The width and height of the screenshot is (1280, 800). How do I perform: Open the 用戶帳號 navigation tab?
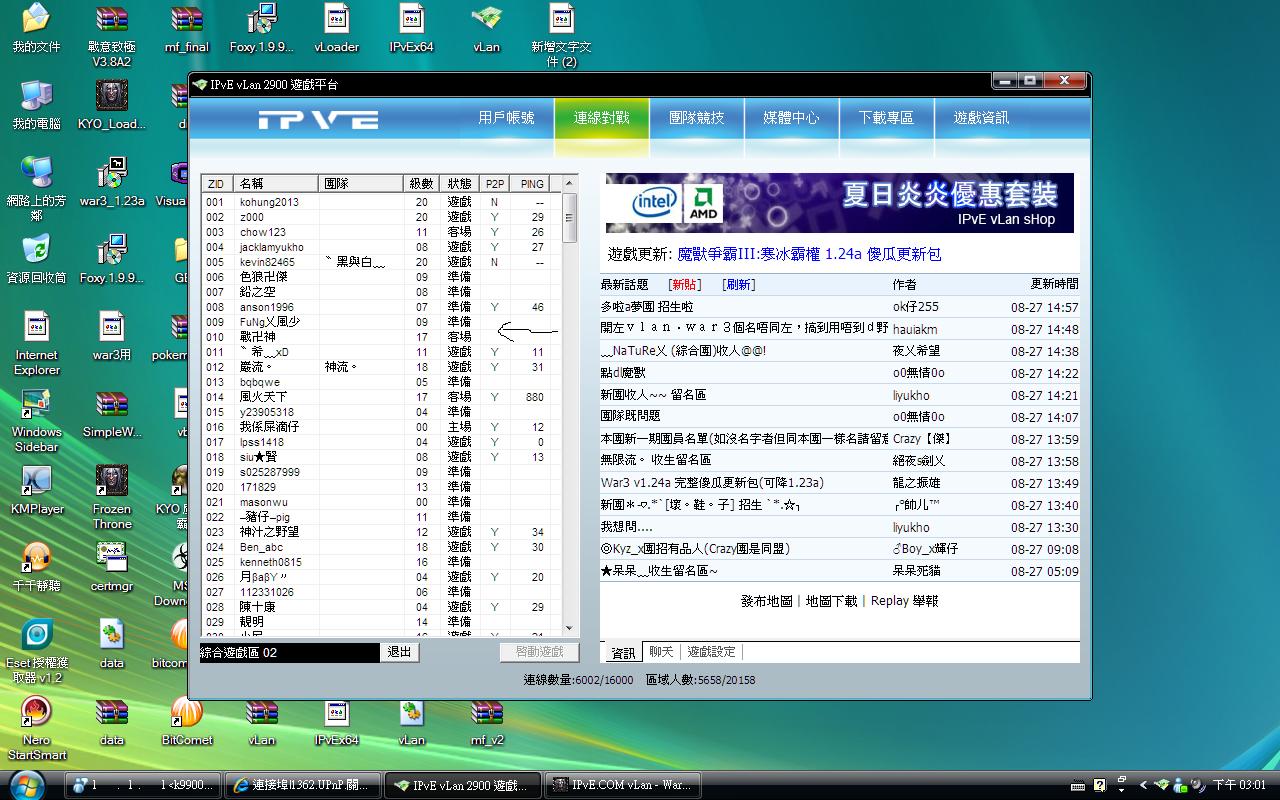[506, 118]
